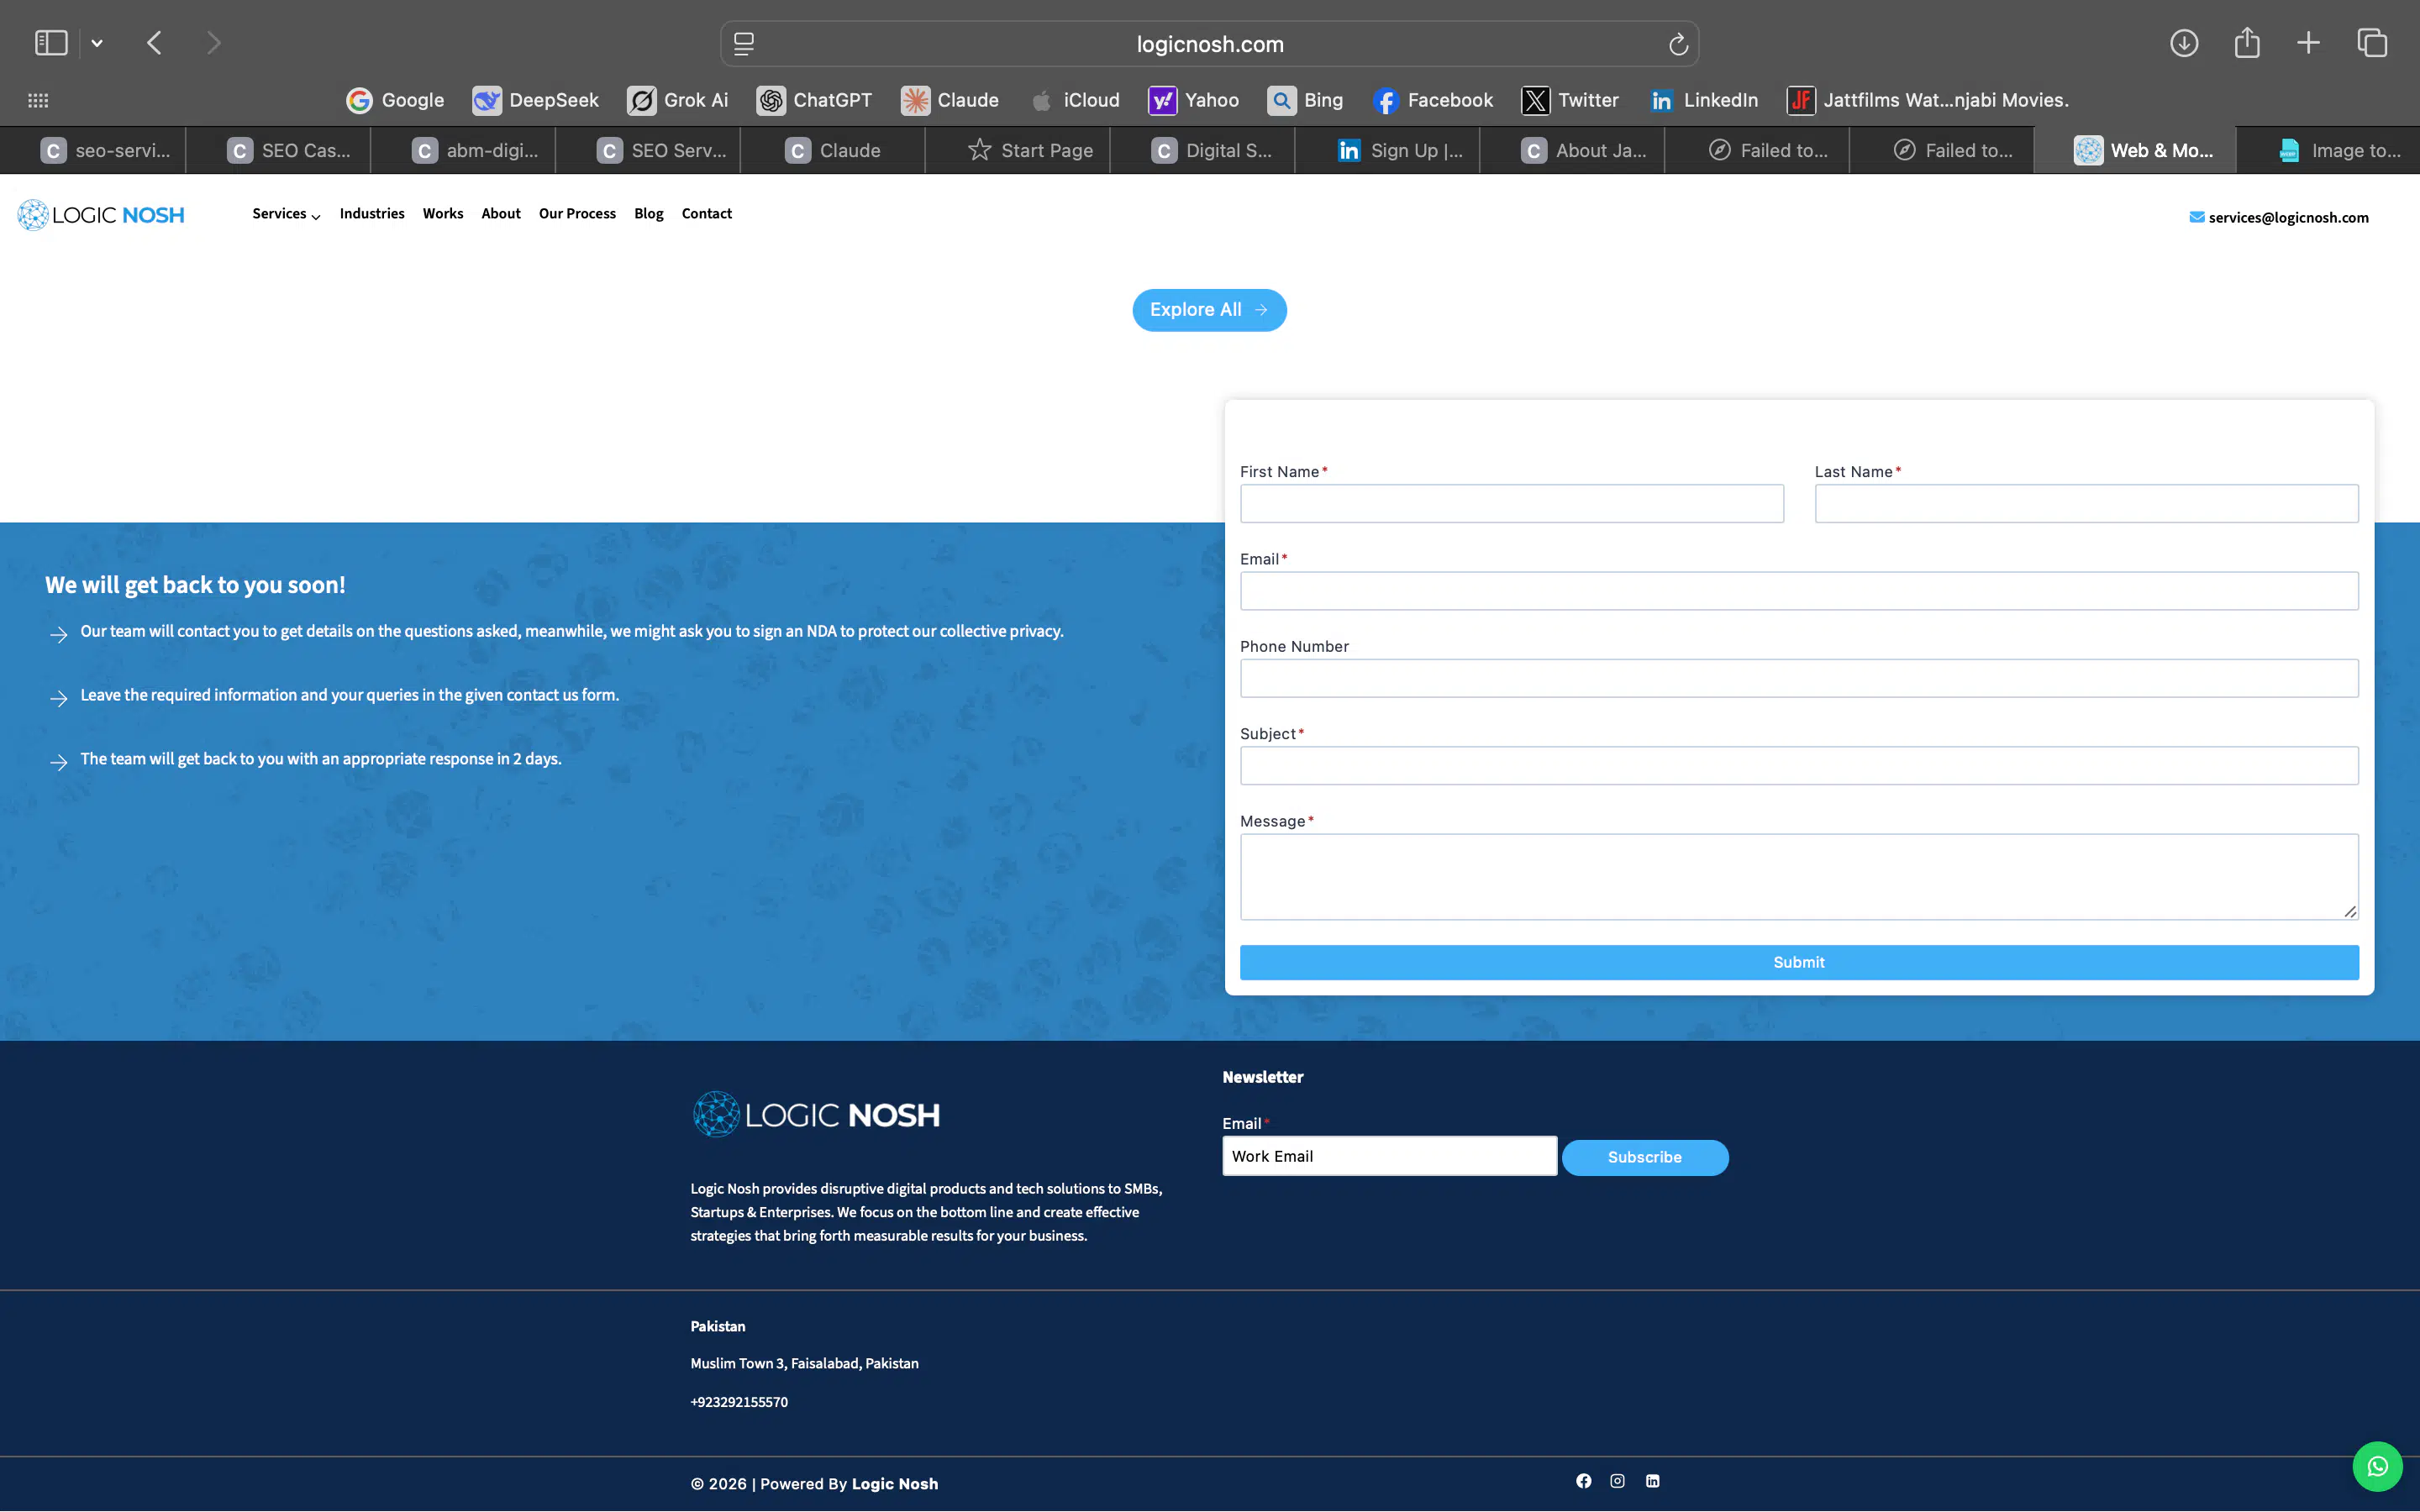Open Instagram from the footer social icons

[x=1618, y=1481]
